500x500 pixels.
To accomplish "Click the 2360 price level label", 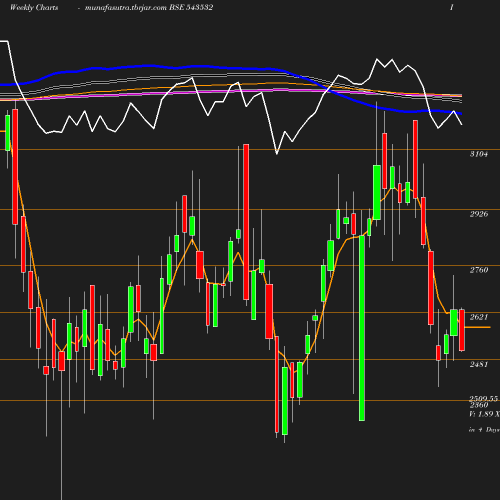I will tap(479, 405).
